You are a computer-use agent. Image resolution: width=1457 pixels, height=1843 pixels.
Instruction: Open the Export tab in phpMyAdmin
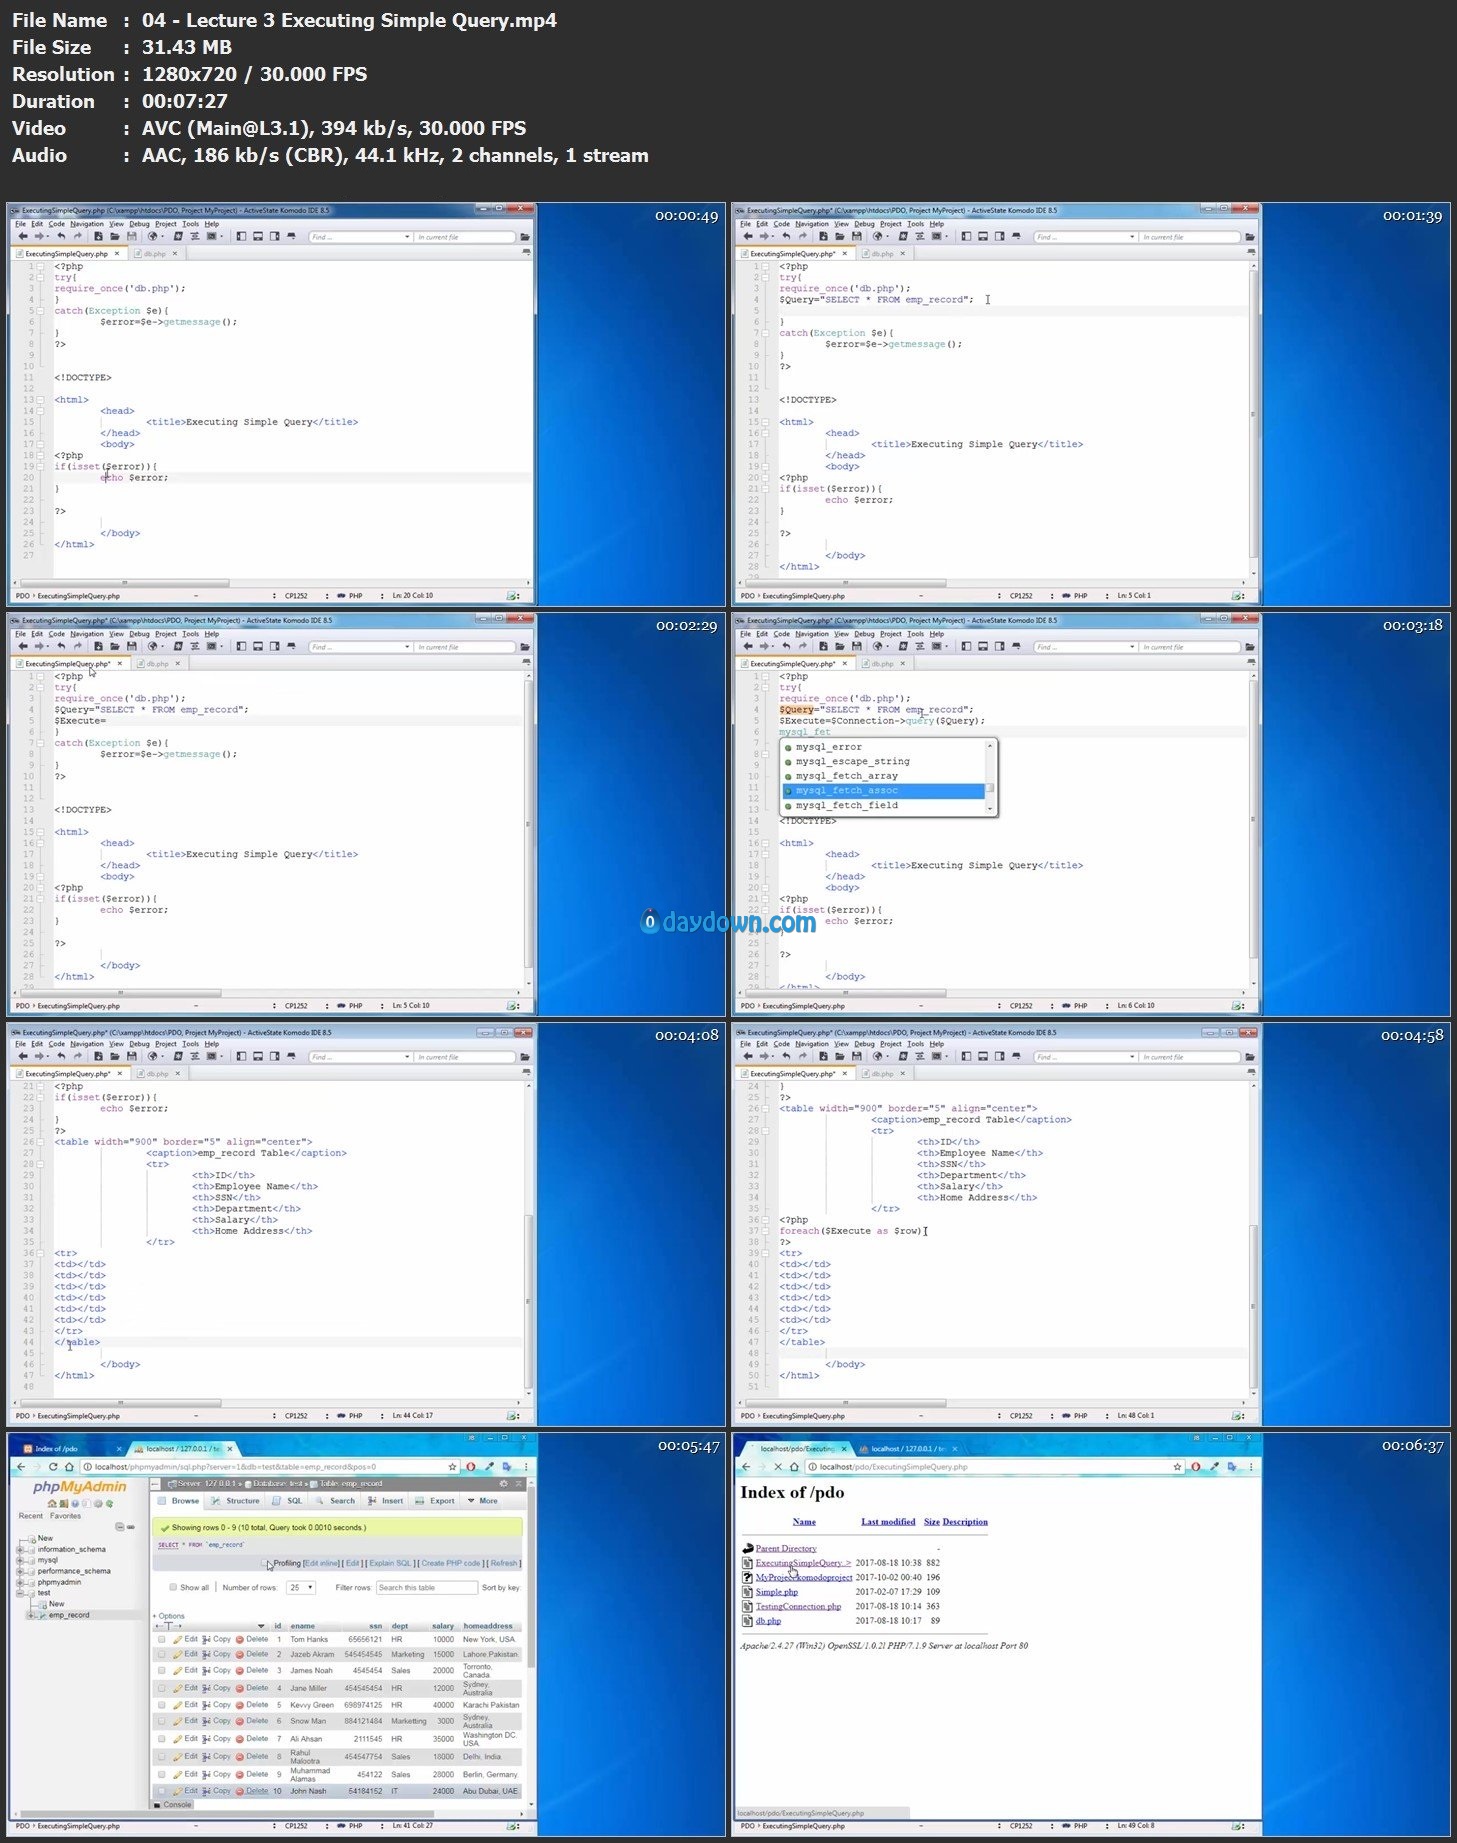436,1500
